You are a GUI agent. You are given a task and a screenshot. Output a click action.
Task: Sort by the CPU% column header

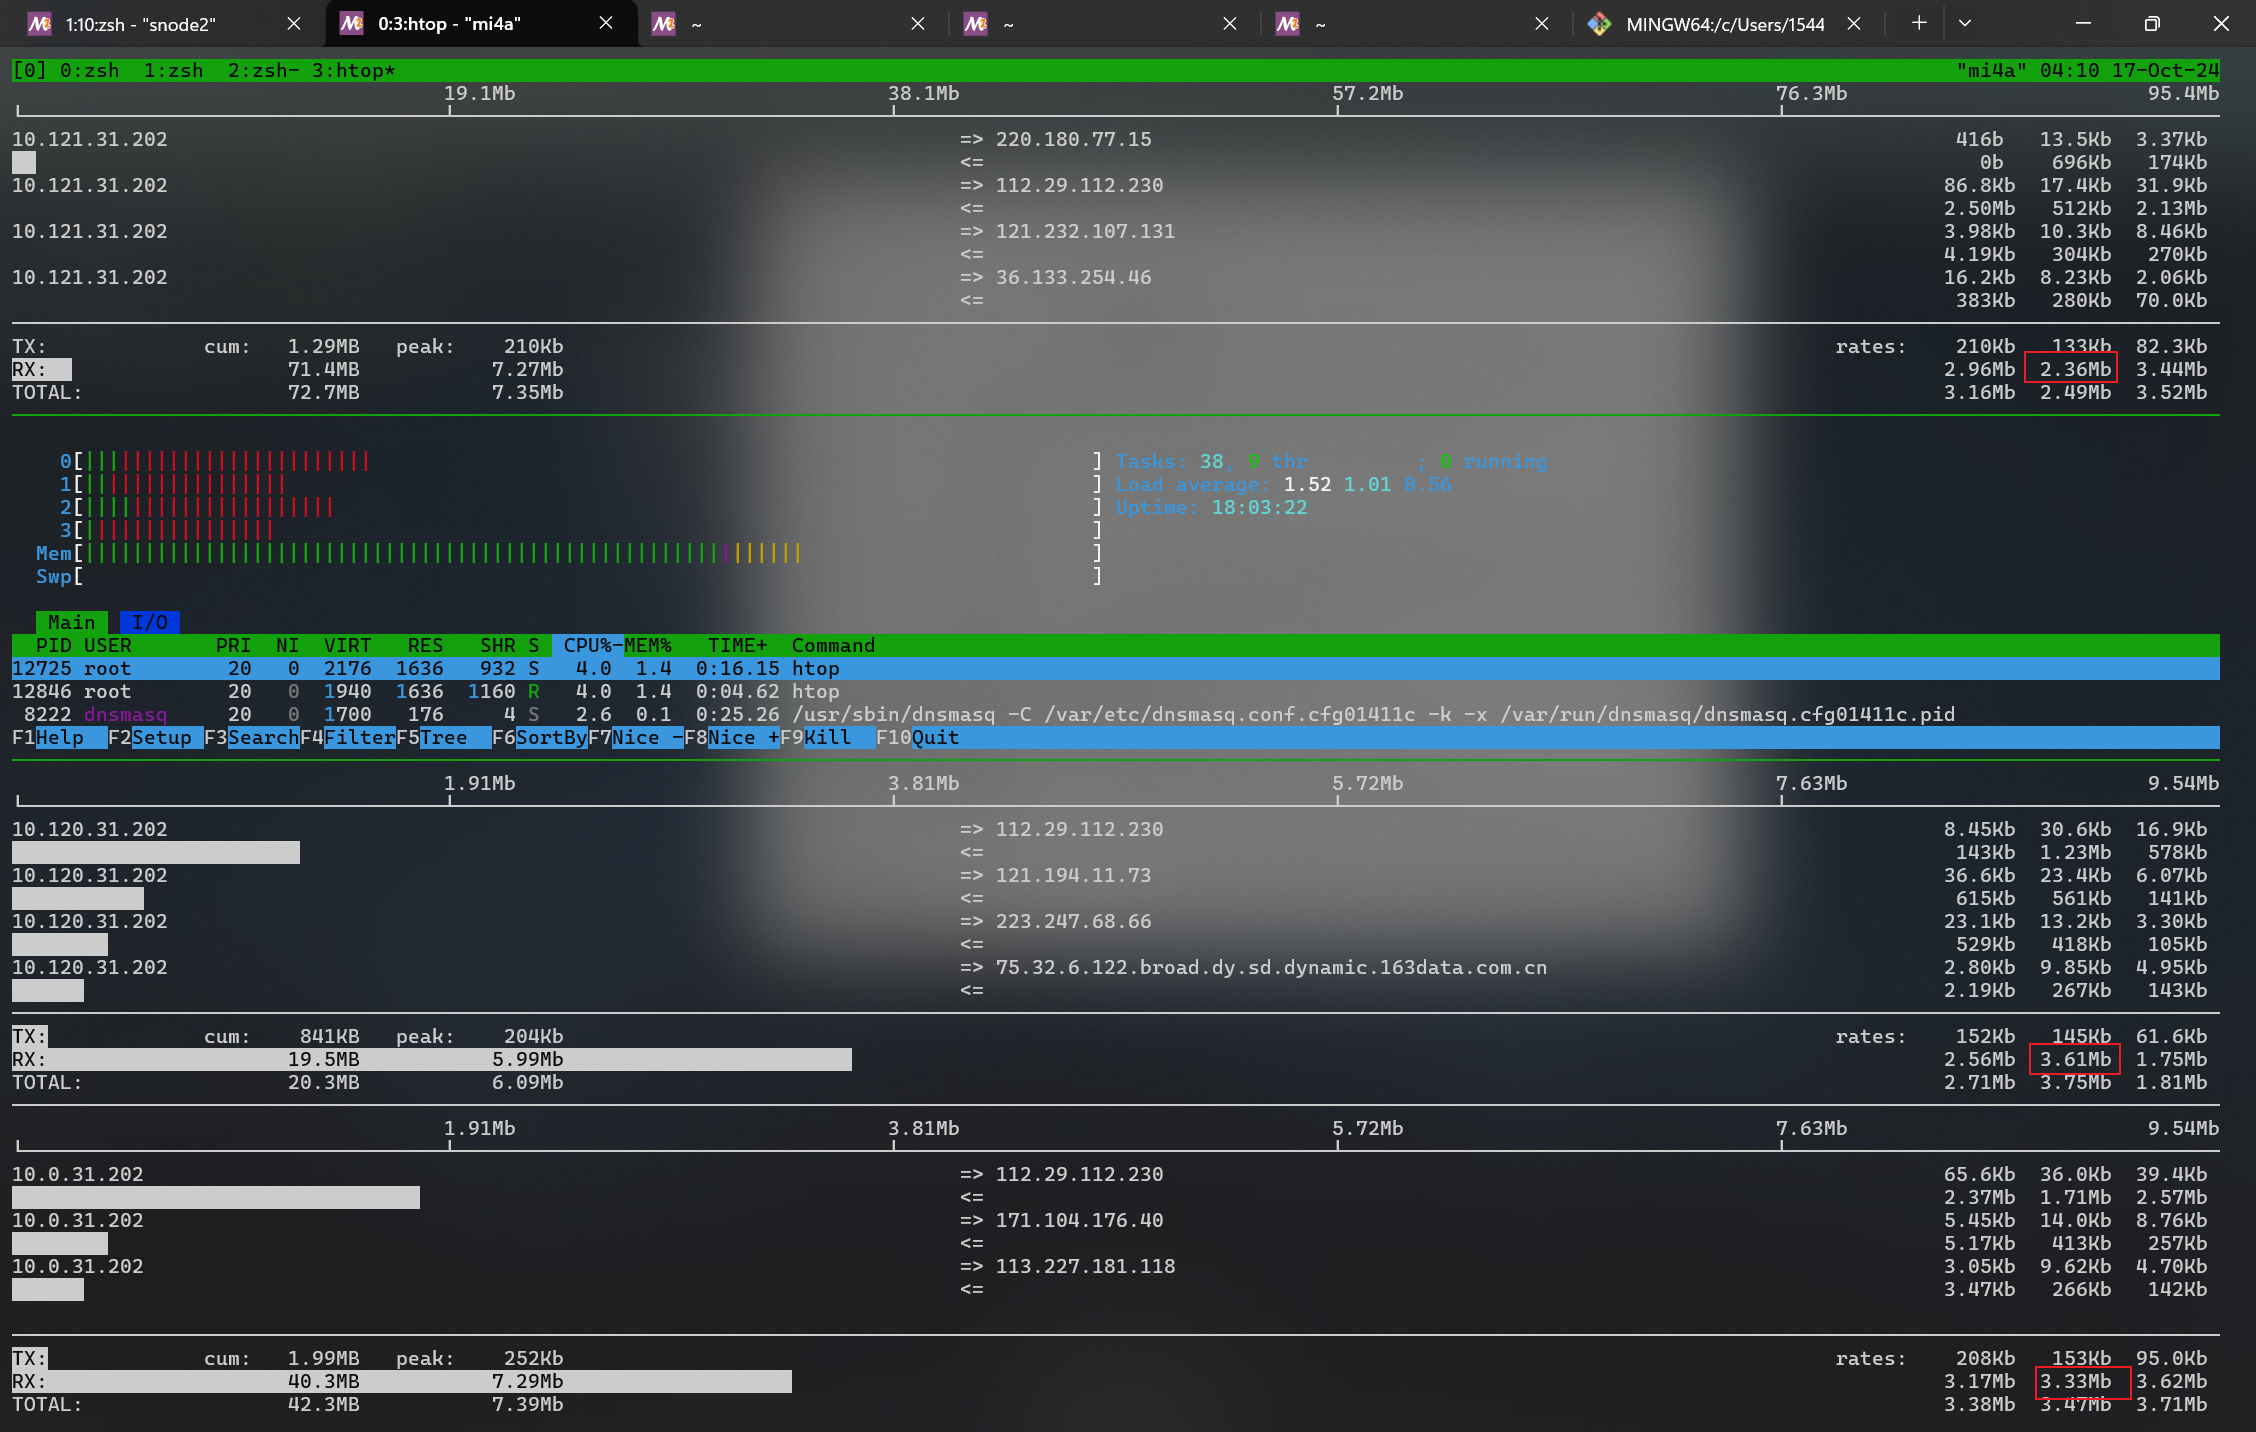[x=587, y=646]
